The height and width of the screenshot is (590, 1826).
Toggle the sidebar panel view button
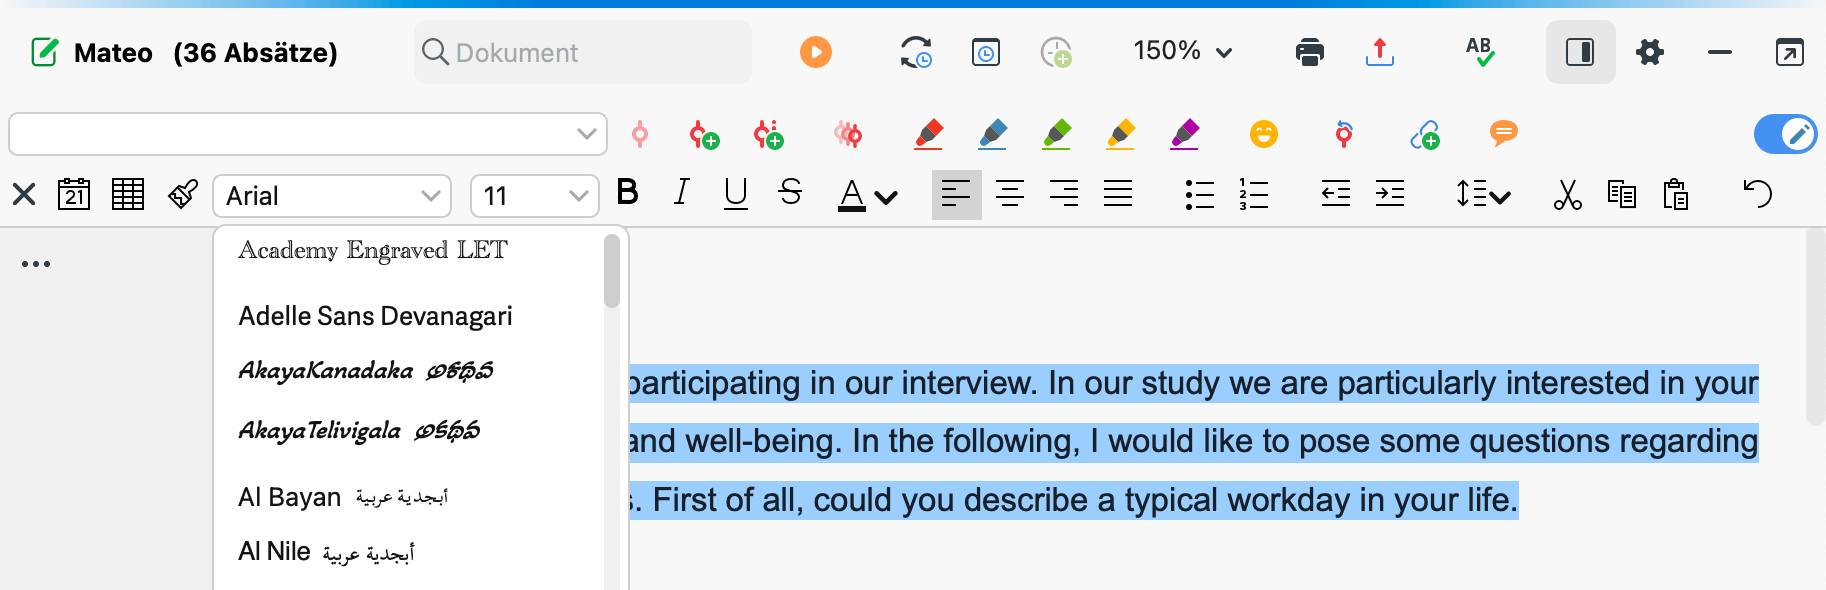pyautogui.click(x=1580, y=52)
